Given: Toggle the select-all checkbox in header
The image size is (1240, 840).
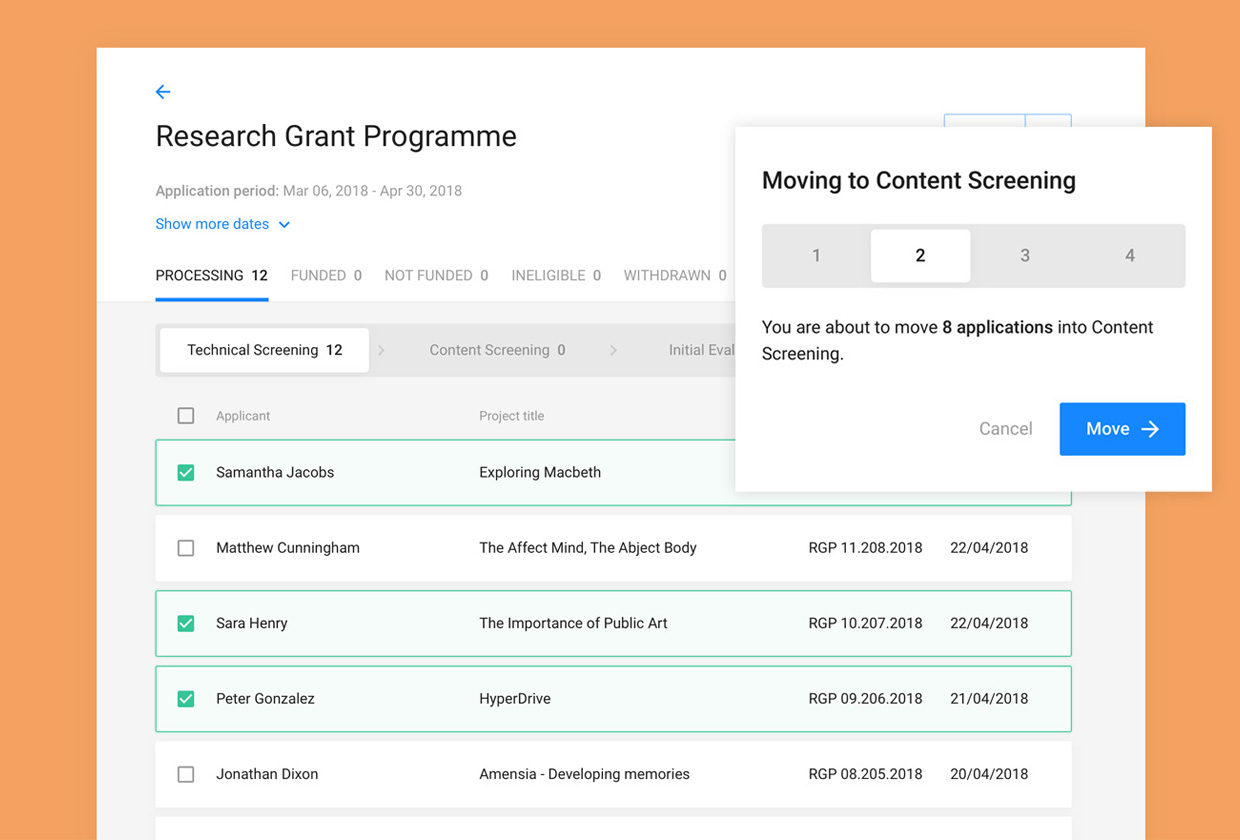Looking at the screenshot, I should (186, 416).
